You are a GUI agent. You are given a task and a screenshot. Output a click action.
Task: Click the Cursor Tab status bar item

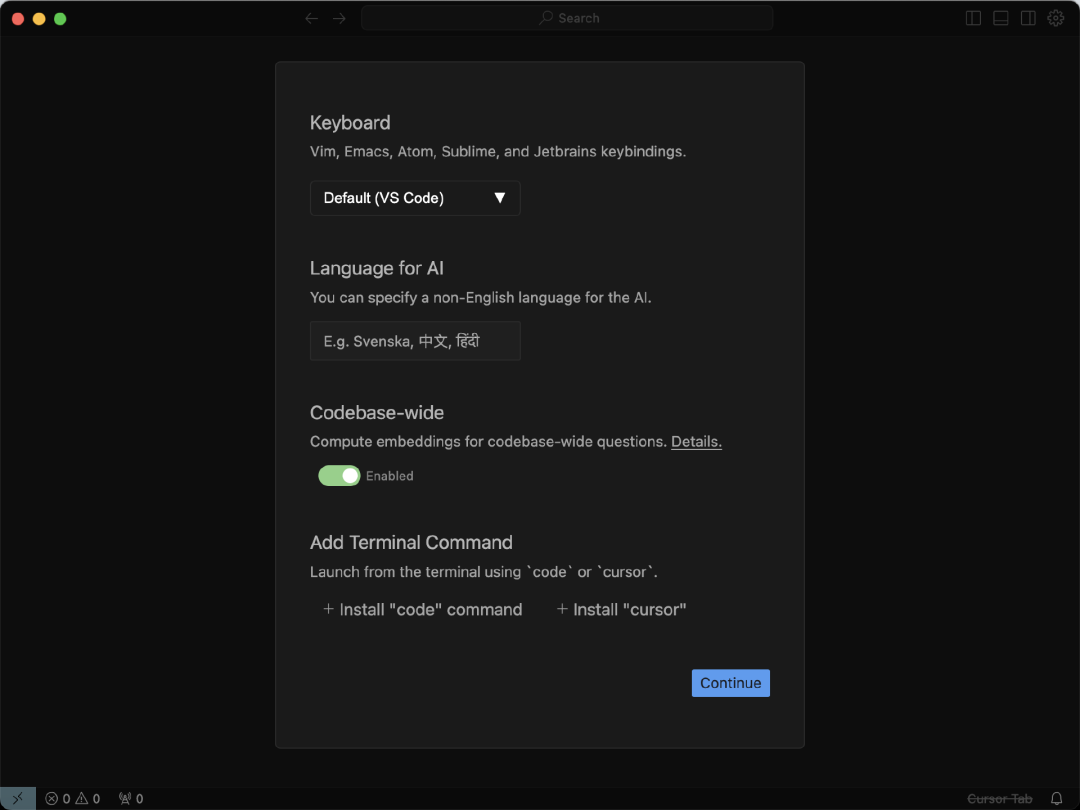999,798
